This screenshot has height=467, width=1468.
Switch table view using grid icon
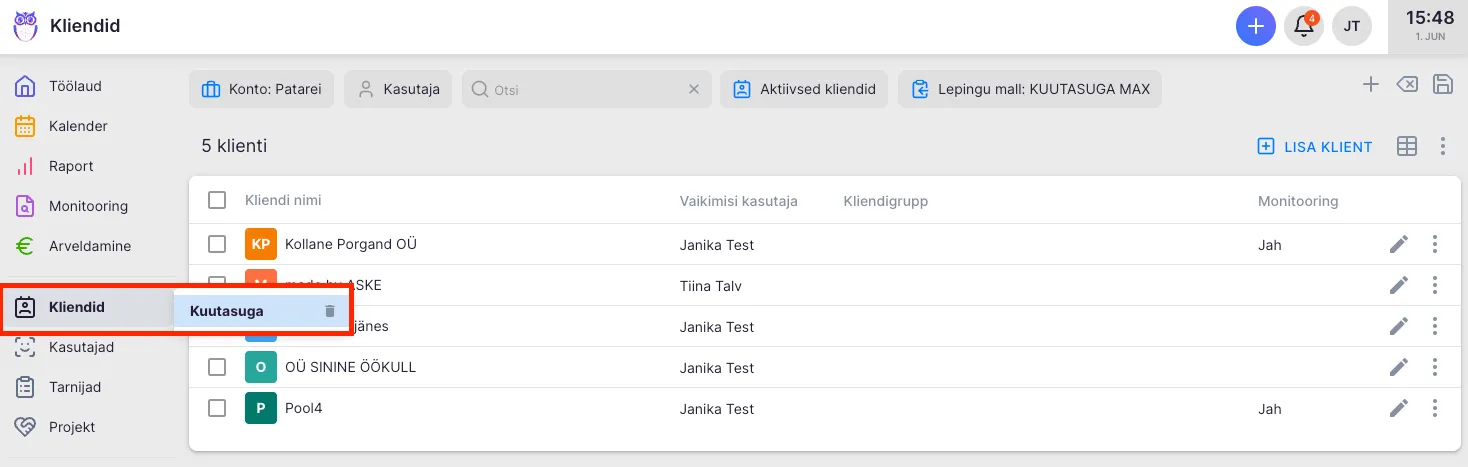tap(1406, 146)
